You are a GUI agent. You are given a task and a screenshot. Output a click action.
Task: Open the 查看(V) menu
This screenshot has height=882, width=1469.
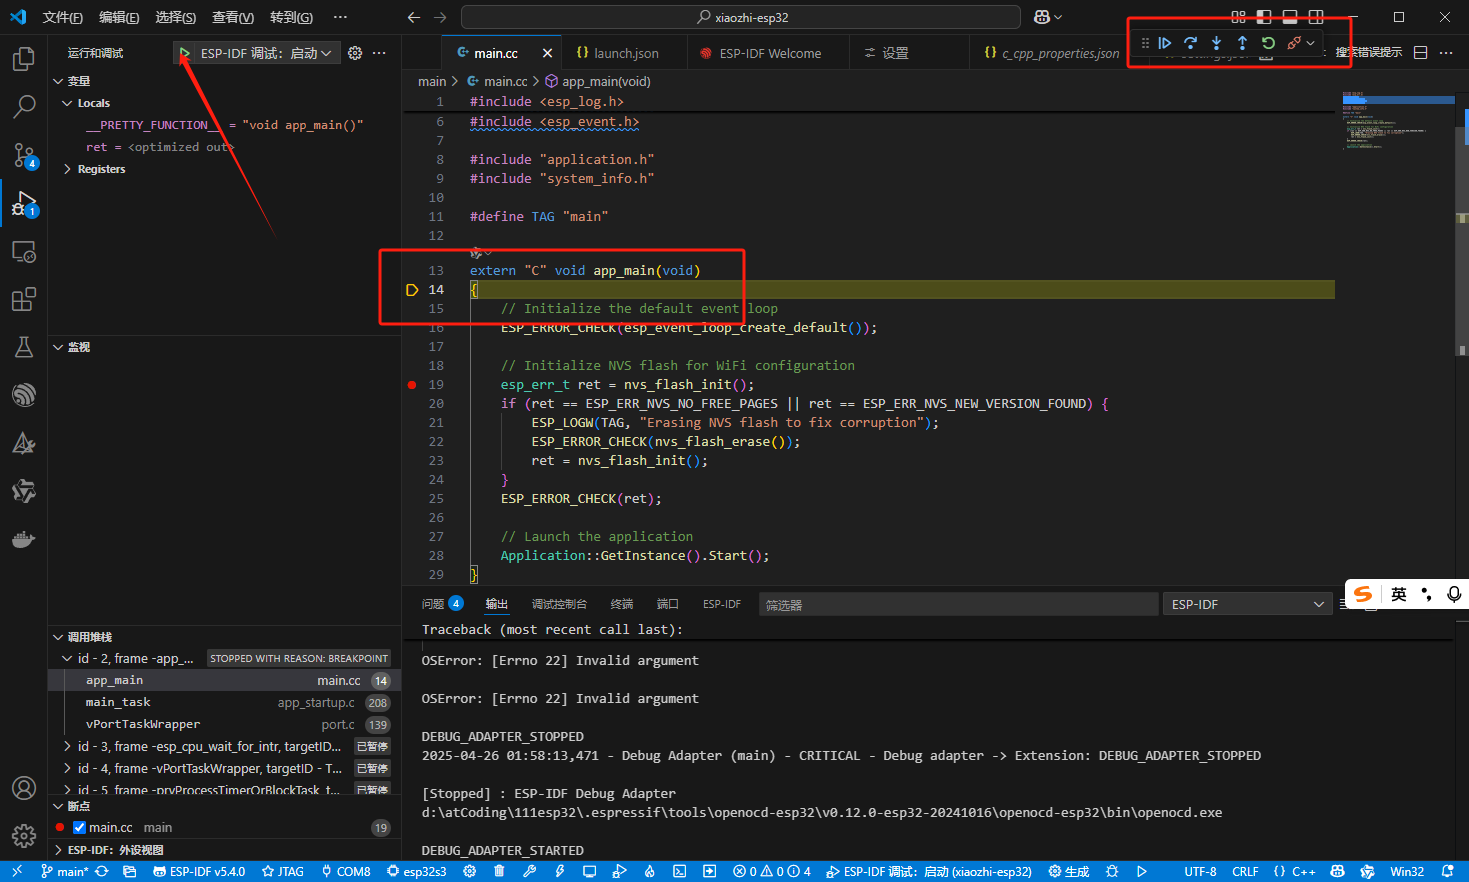click(x=233, y=17)
